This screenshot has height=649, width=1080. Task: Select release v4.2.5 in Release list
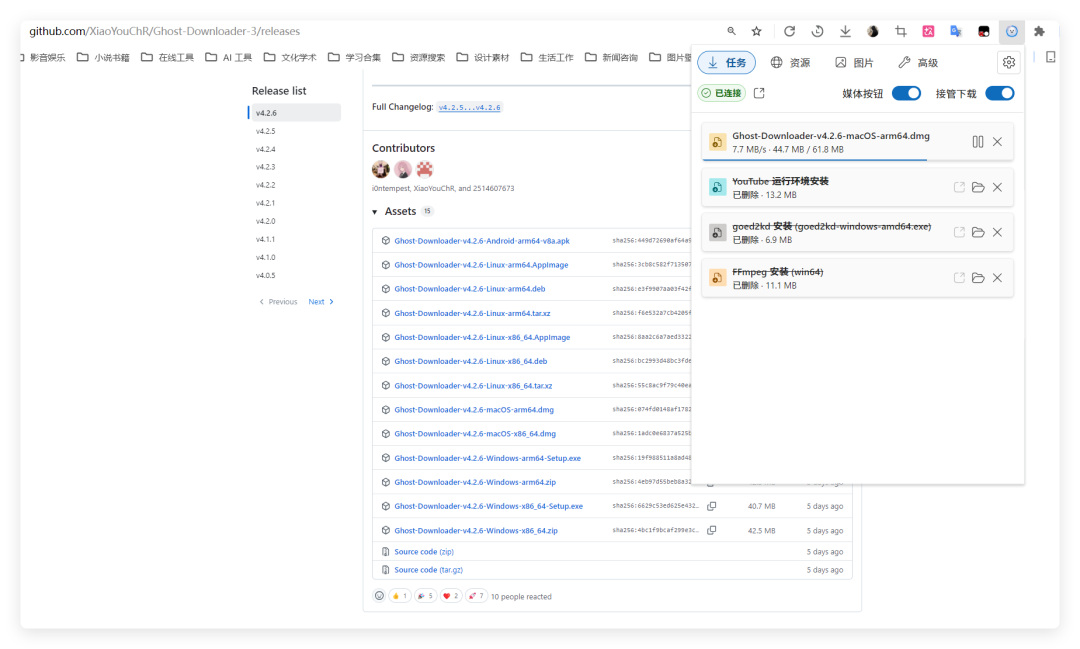coord(265,131)
